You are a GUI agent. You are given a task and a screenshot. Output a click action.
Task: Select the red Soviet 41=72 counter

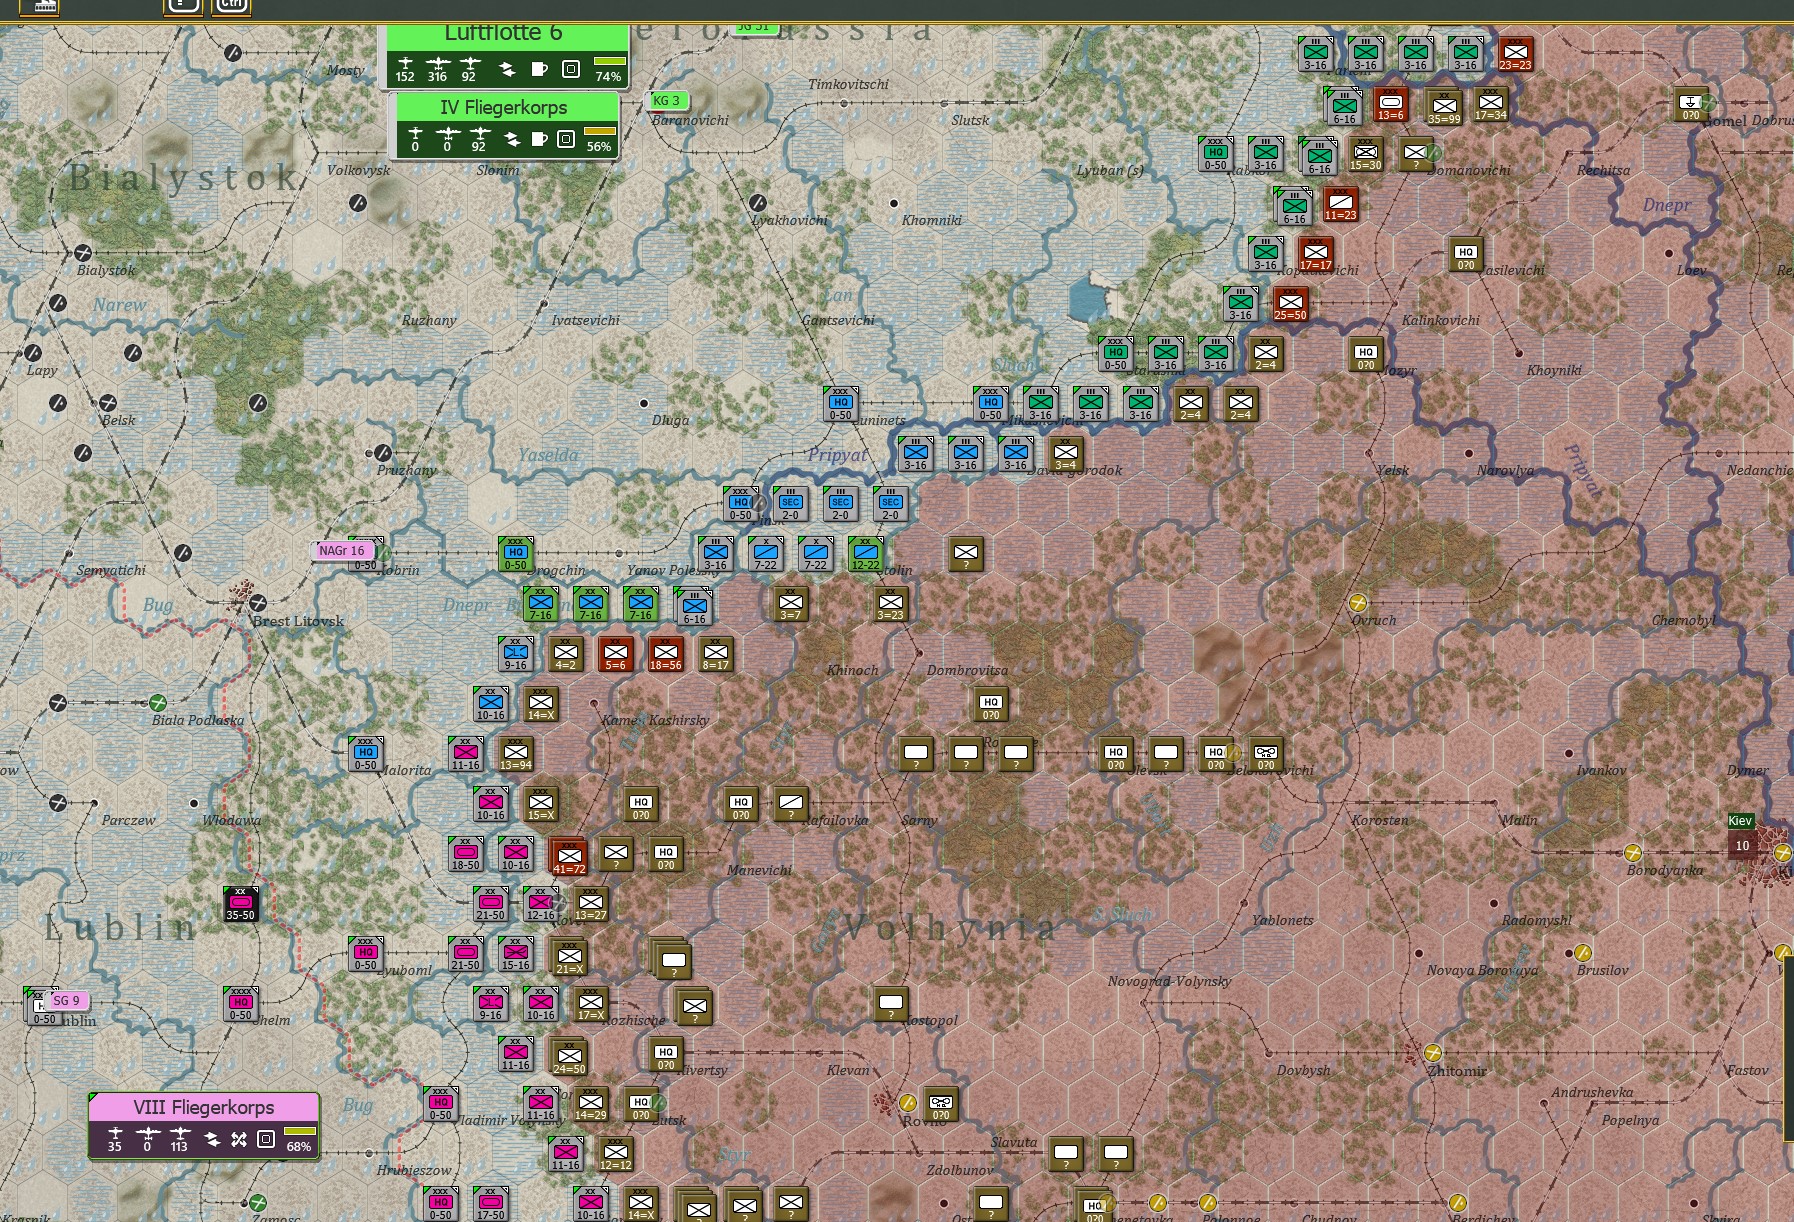pyautogui.click(x=569, y=857)
